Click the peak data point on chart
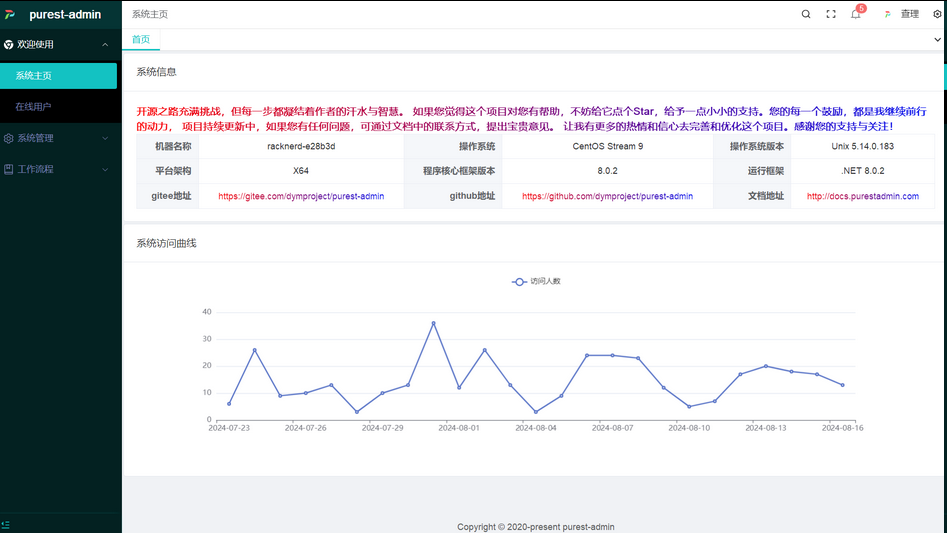 pos(433,323)
